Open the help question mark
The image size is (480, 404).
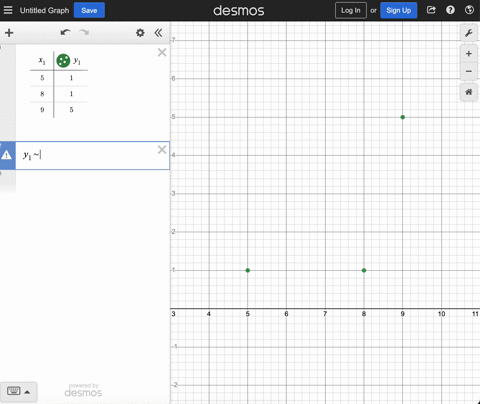450,10
